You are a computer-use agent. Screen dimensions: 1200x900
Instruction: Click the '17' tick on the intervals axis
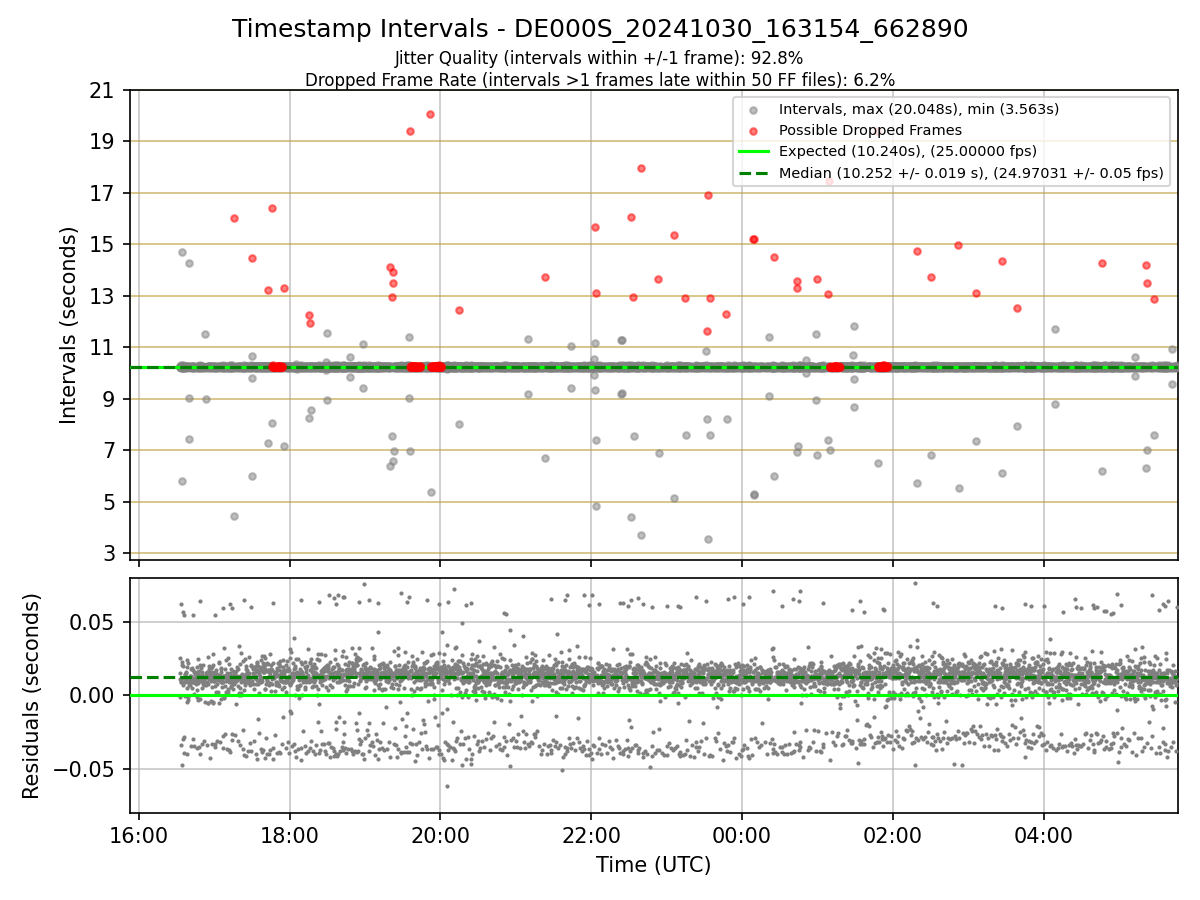pos(102,193)
